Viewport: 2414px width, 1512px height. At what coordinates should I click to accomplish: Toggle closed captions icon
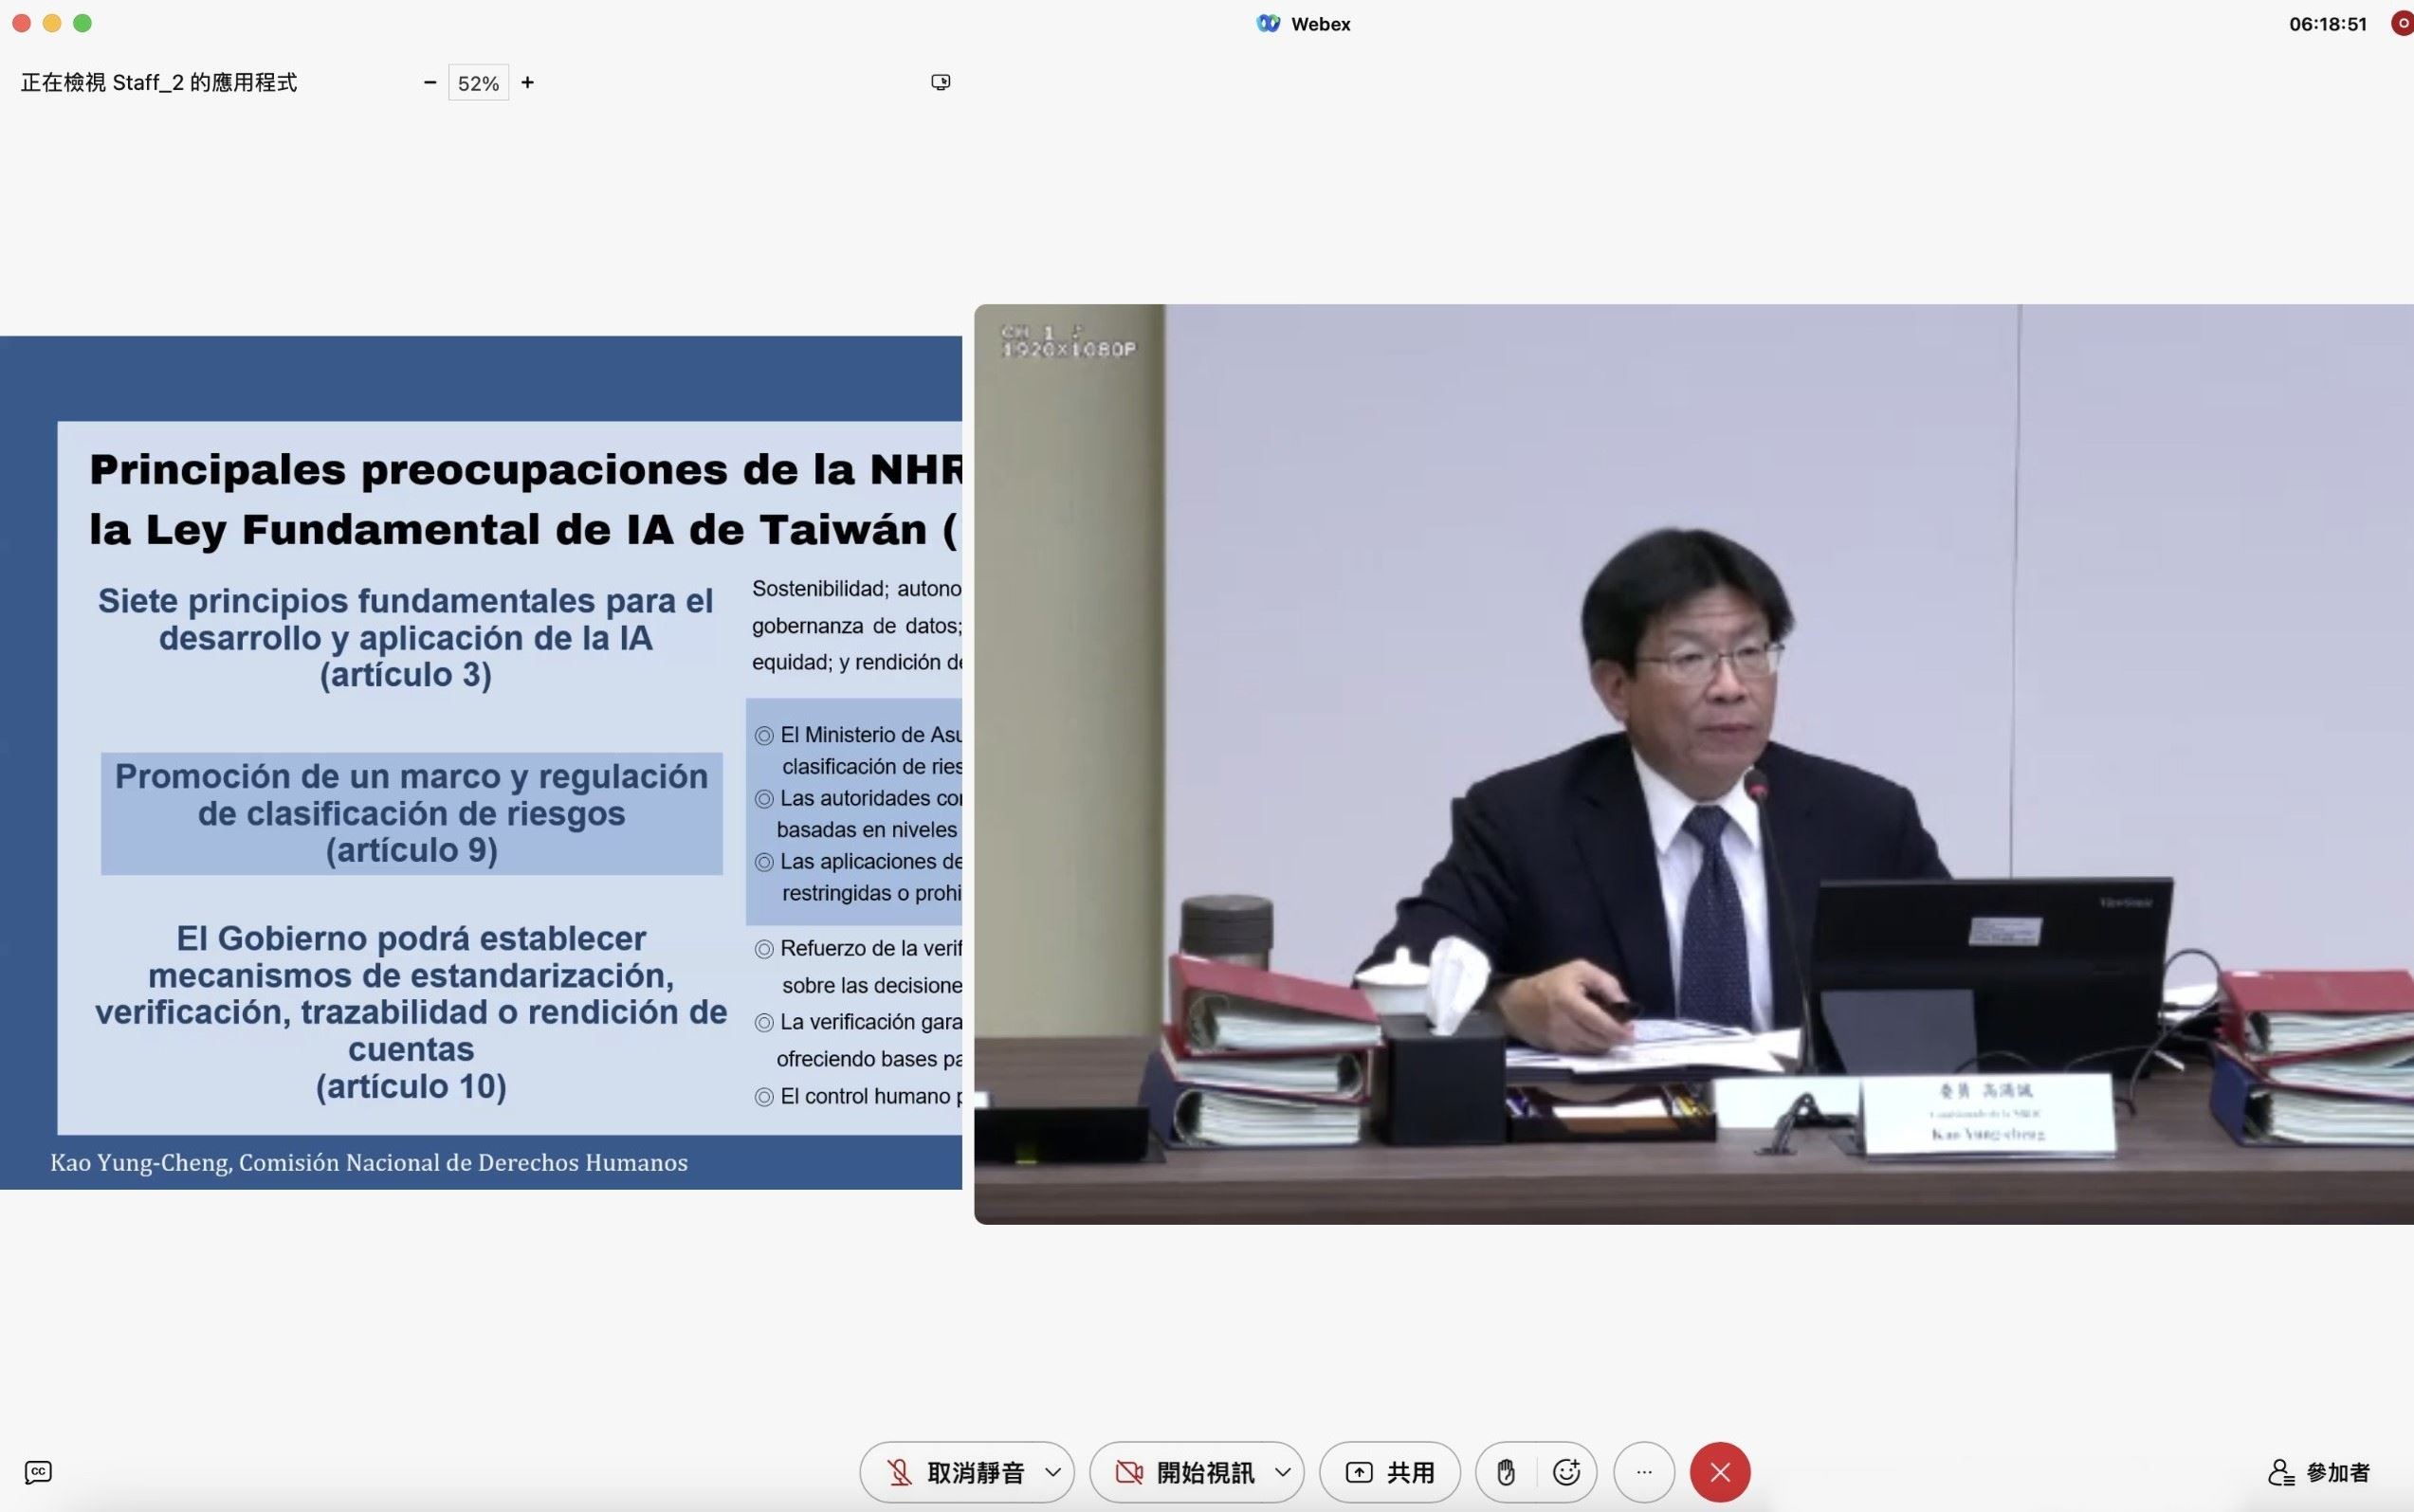[x=38, y=1472]
